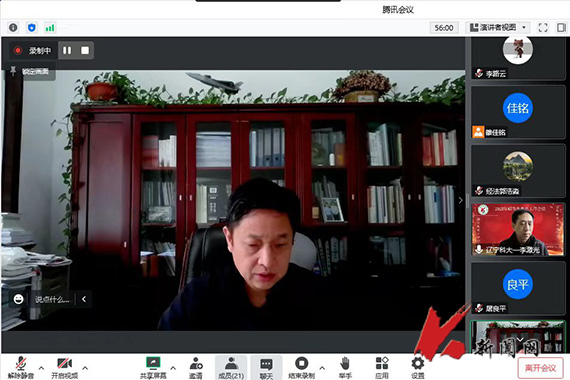Unmute the microphone (解除静音)

(x=21, y=368)
